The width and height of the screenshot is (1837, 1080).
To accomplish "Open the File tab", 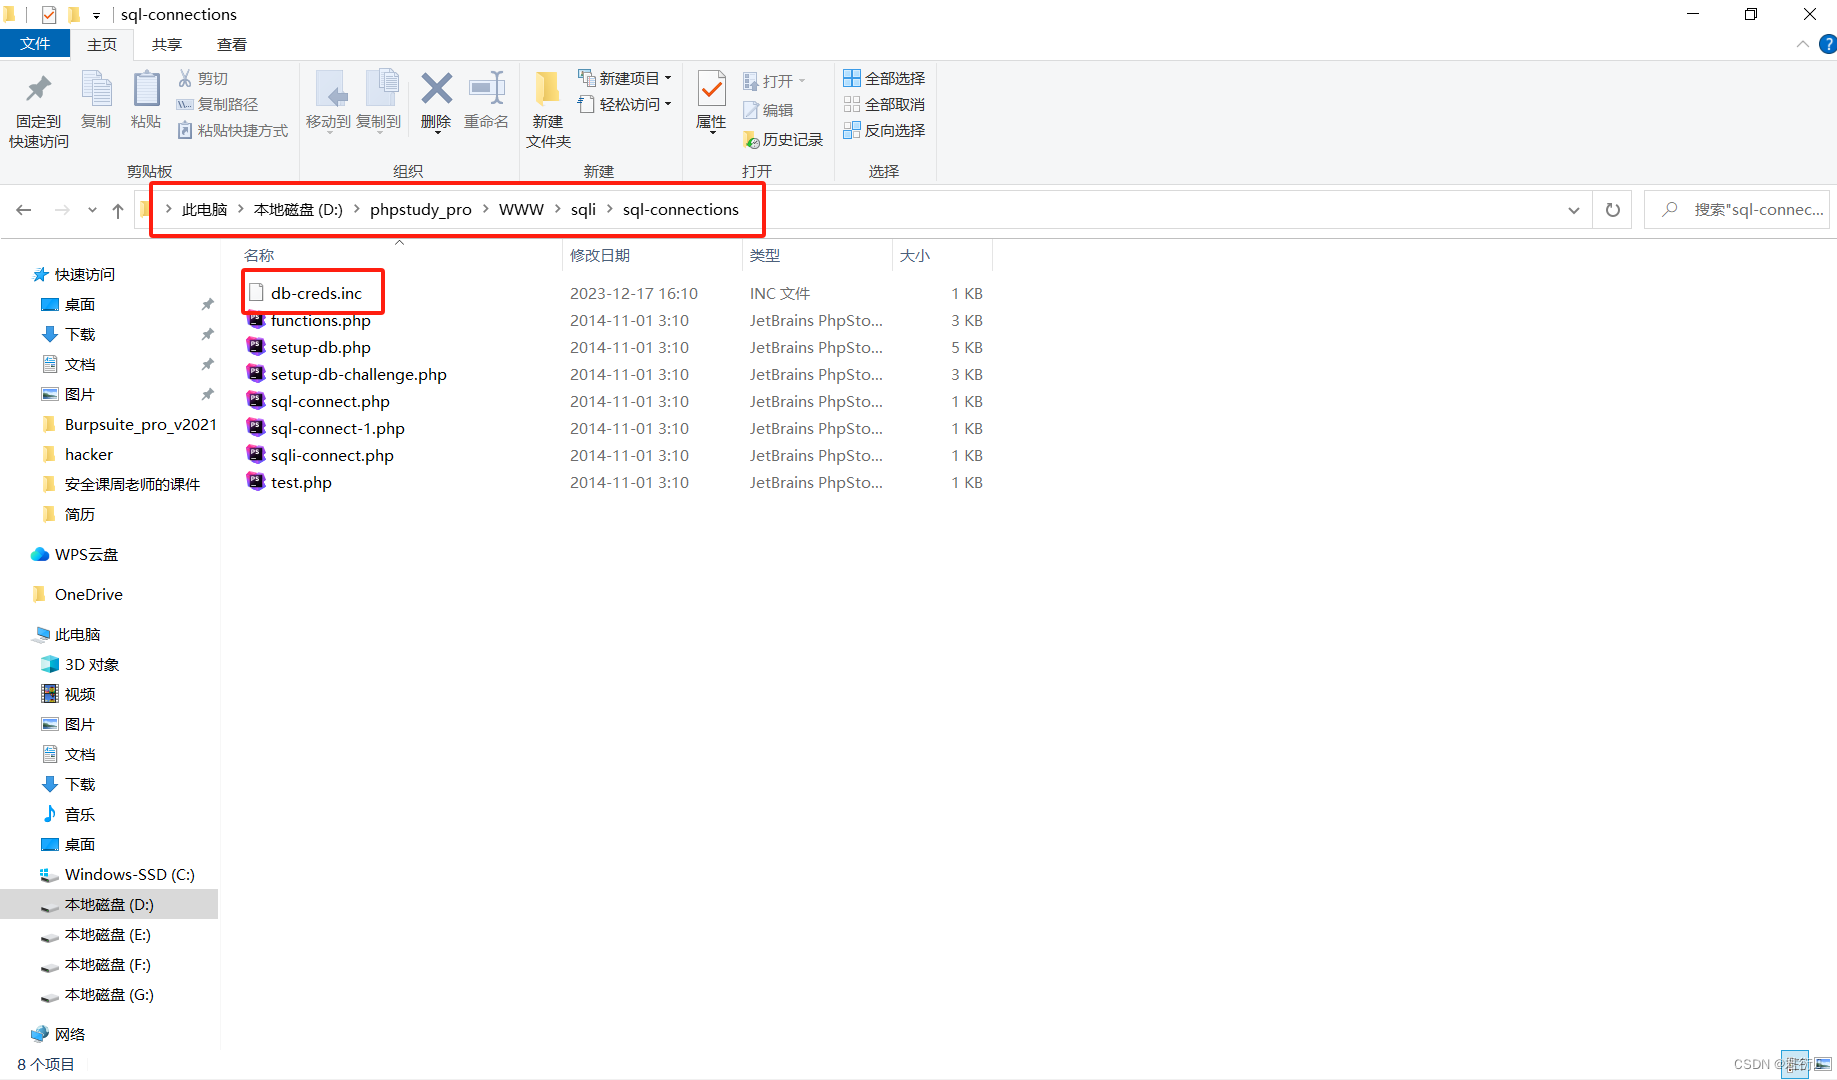I will 35,44.
